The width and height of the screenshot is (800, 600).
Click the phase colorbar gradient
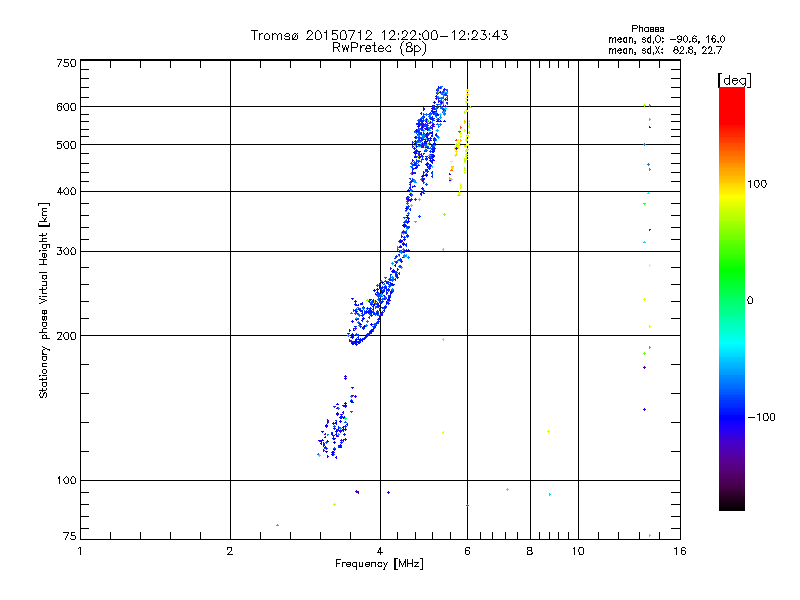click(x=732, y=299)
